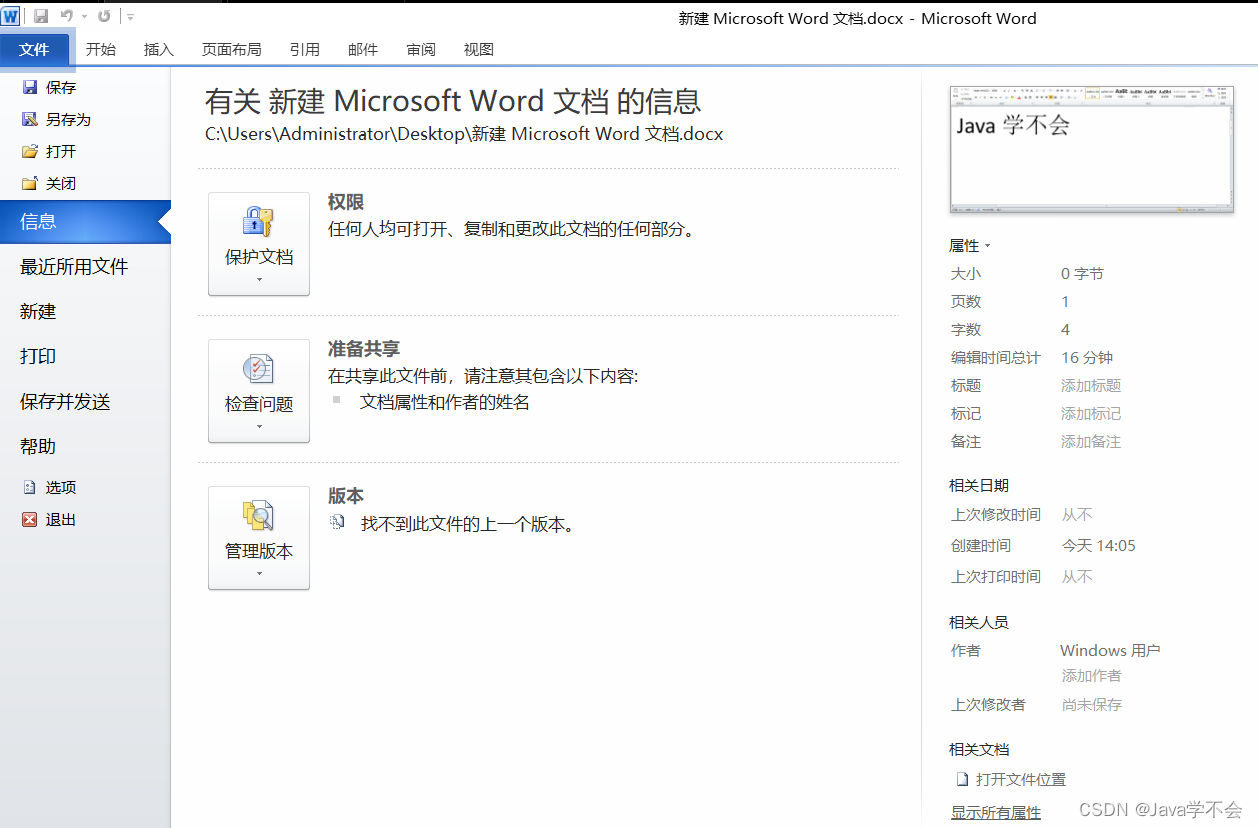The height and width of the screenshot is (828, 1258).
Task: Click the 保护文档 lock and key icon
Action: pyautogui.click(x=259, y=222)
